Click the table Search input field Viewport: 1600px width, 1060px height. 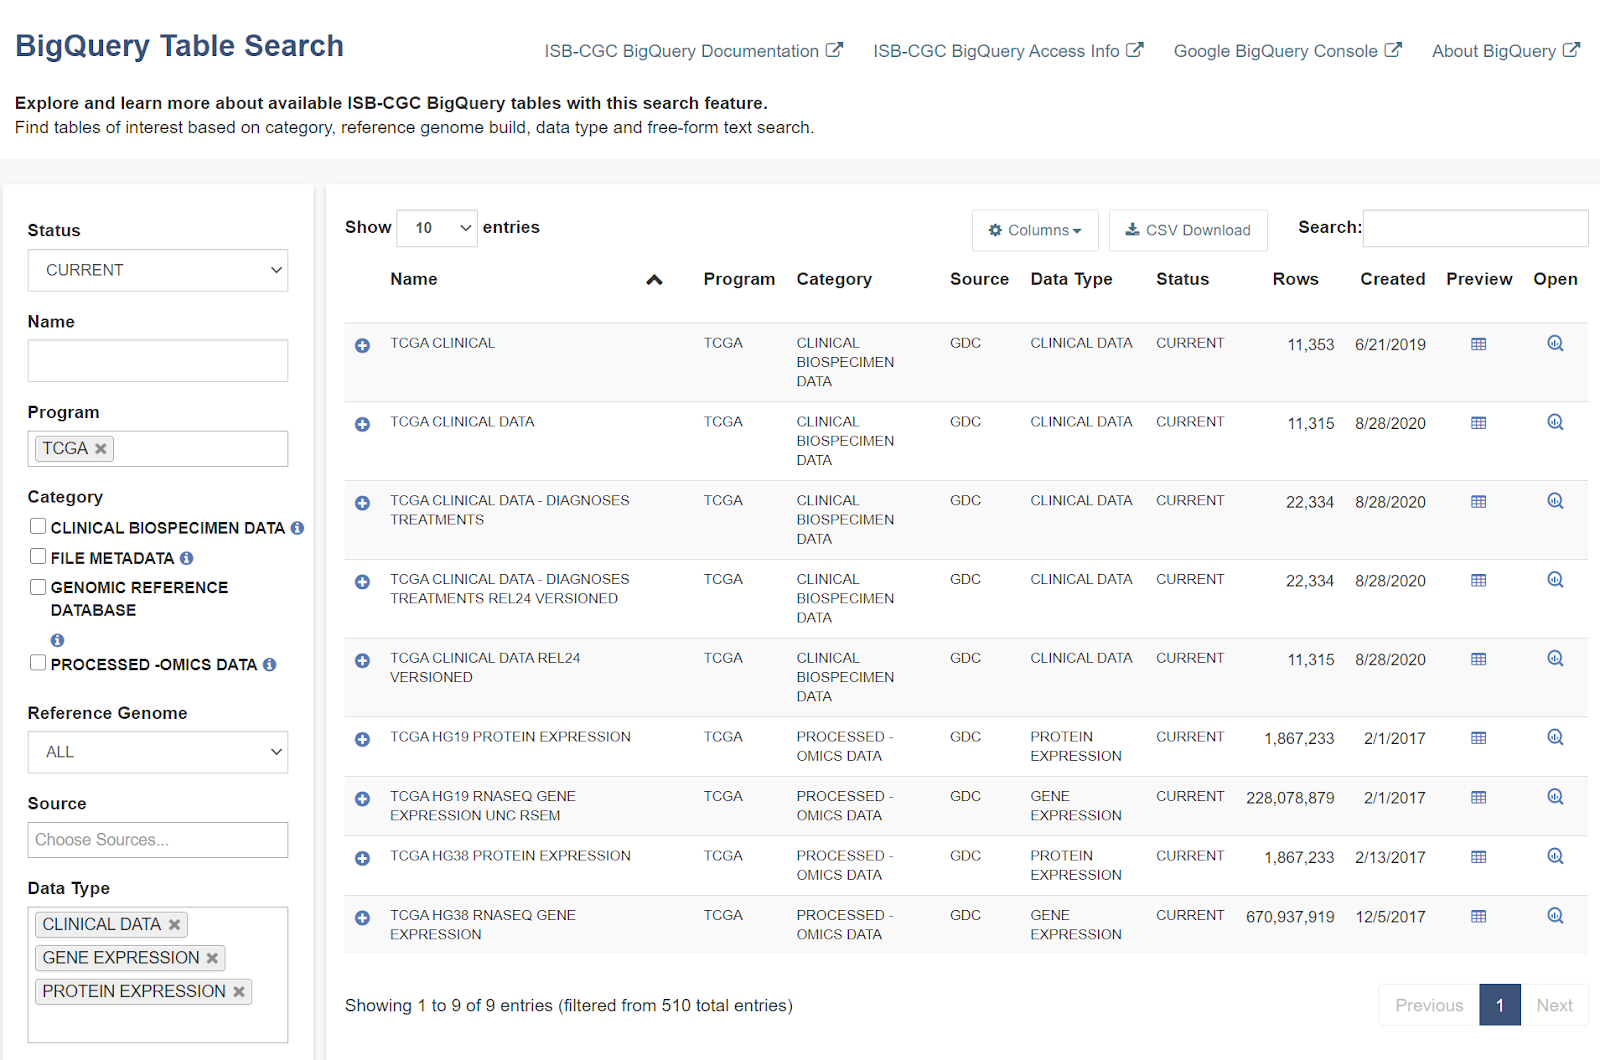[x=1475, y=228]
